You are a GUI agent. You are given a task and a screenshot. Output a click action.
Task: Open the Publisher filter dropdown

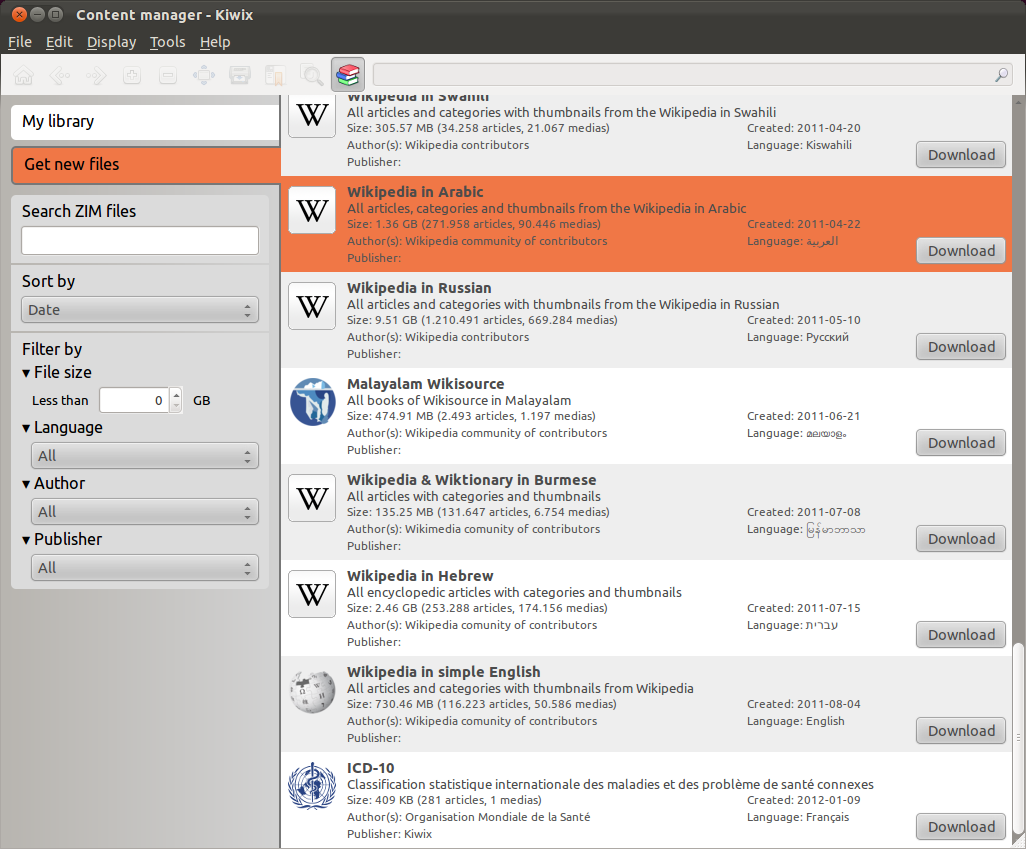pyautogui.click(x=144, y=567)
